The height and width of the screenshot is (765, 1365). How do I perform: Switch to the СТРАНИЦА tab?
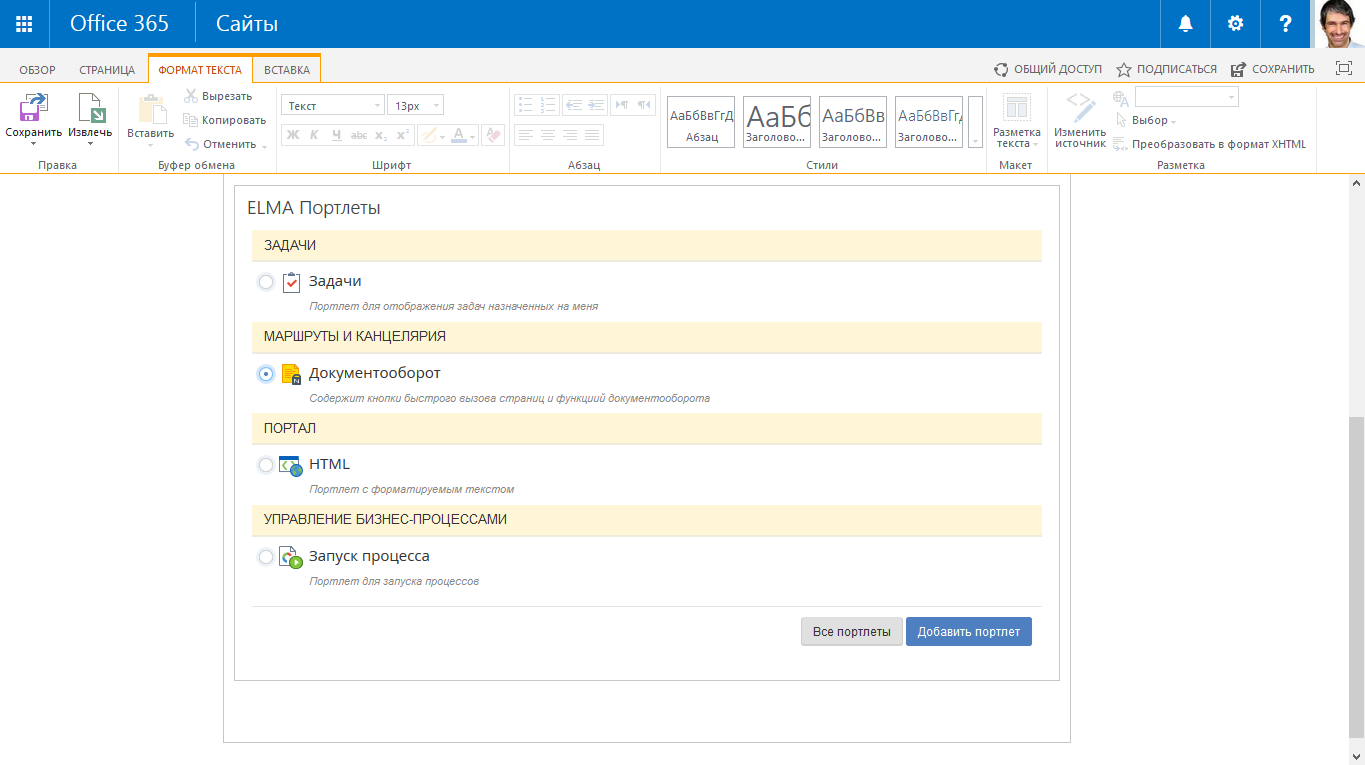tap(107, 70)
